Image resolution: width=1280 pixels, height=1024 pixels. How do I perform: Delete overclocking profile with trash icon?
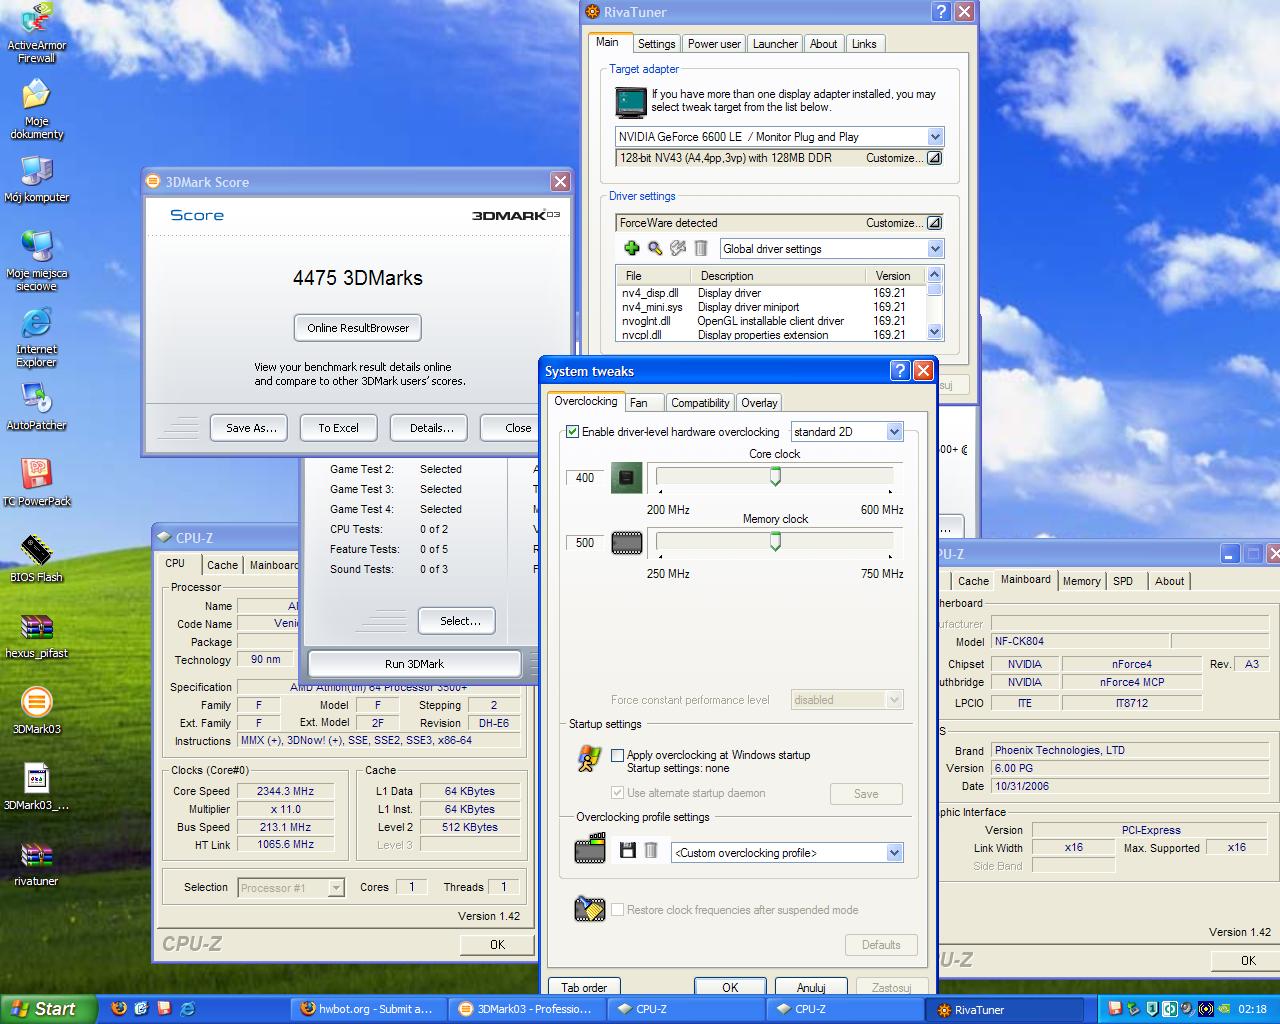pyautogui.click(x=651, y=851)
